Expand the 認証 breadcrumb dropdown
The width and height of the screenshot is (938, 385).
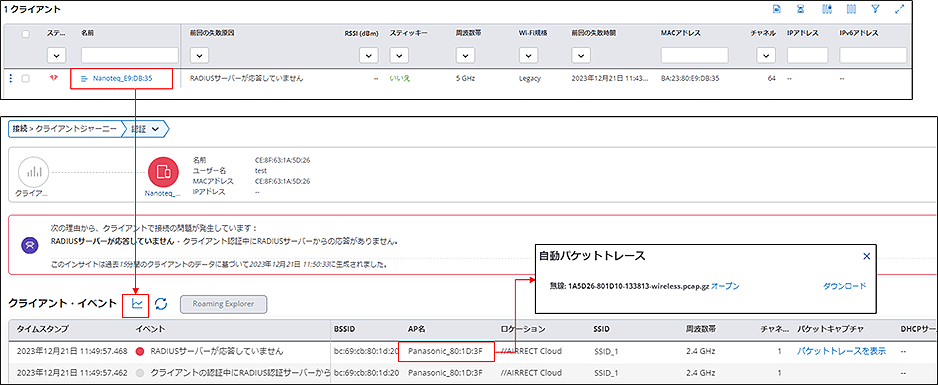pos(156,129)
